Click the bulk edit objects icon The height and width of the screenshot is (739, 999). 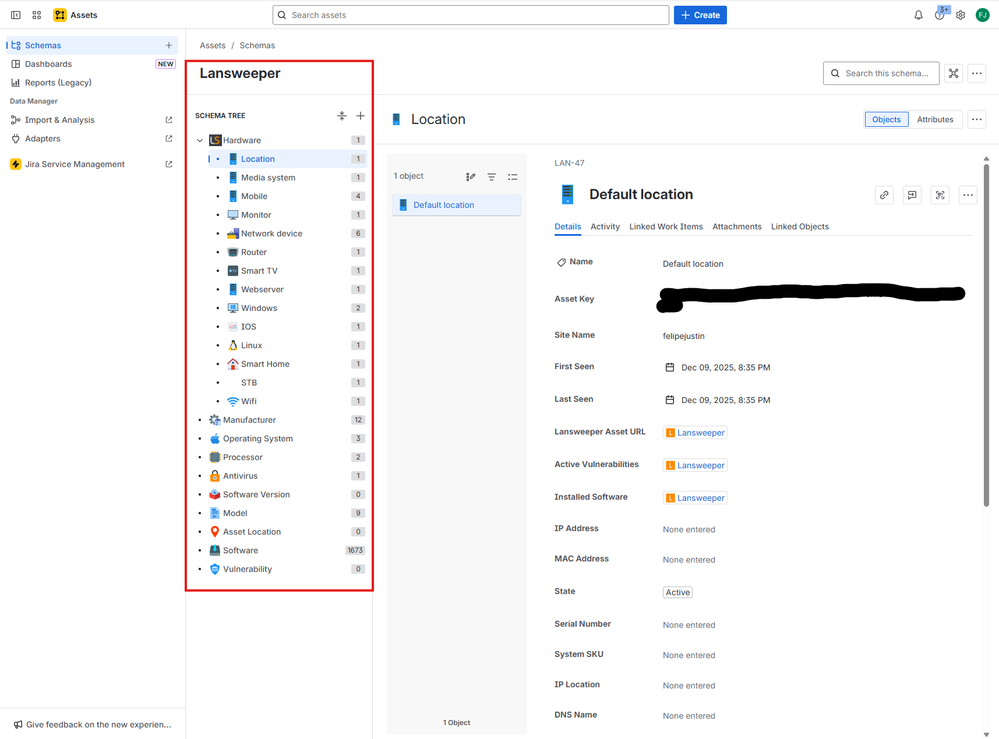[x=471, y=176]
